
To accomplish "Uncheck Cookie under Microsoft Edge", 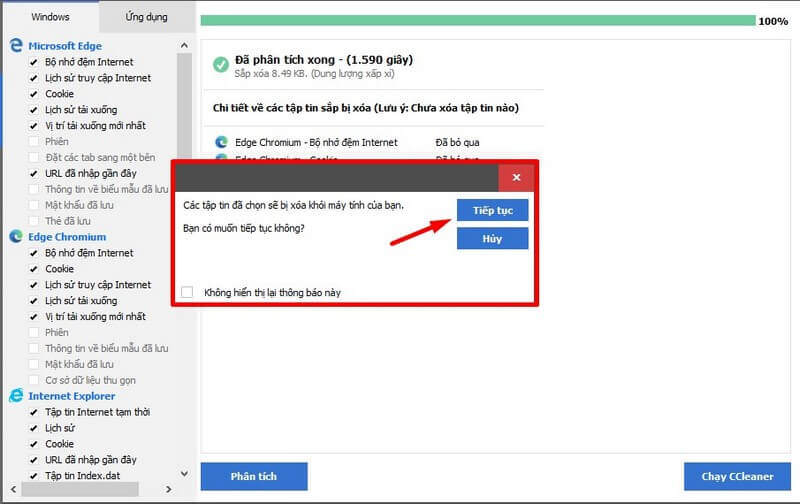I will 35,94.
